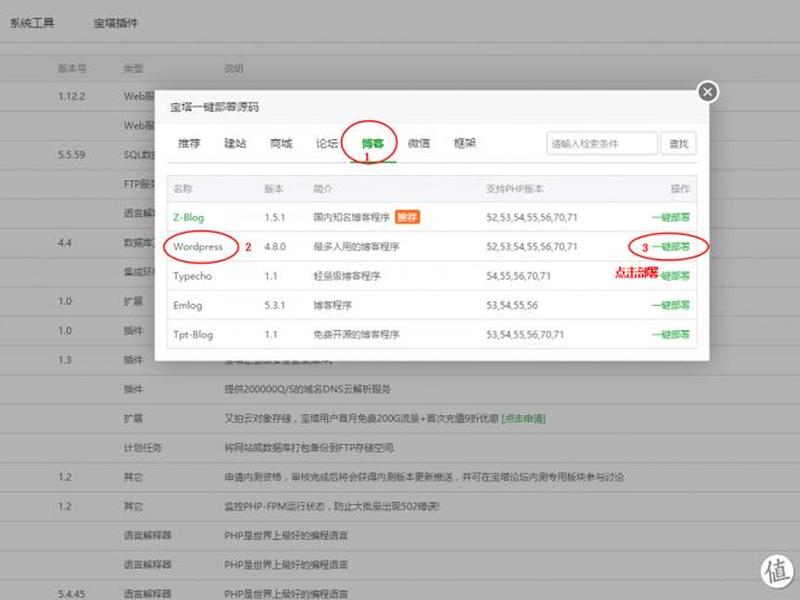This screenshot has width=800, height=600.
Task: Click Wordpress version 4.8.0
Action: point(275,247)
